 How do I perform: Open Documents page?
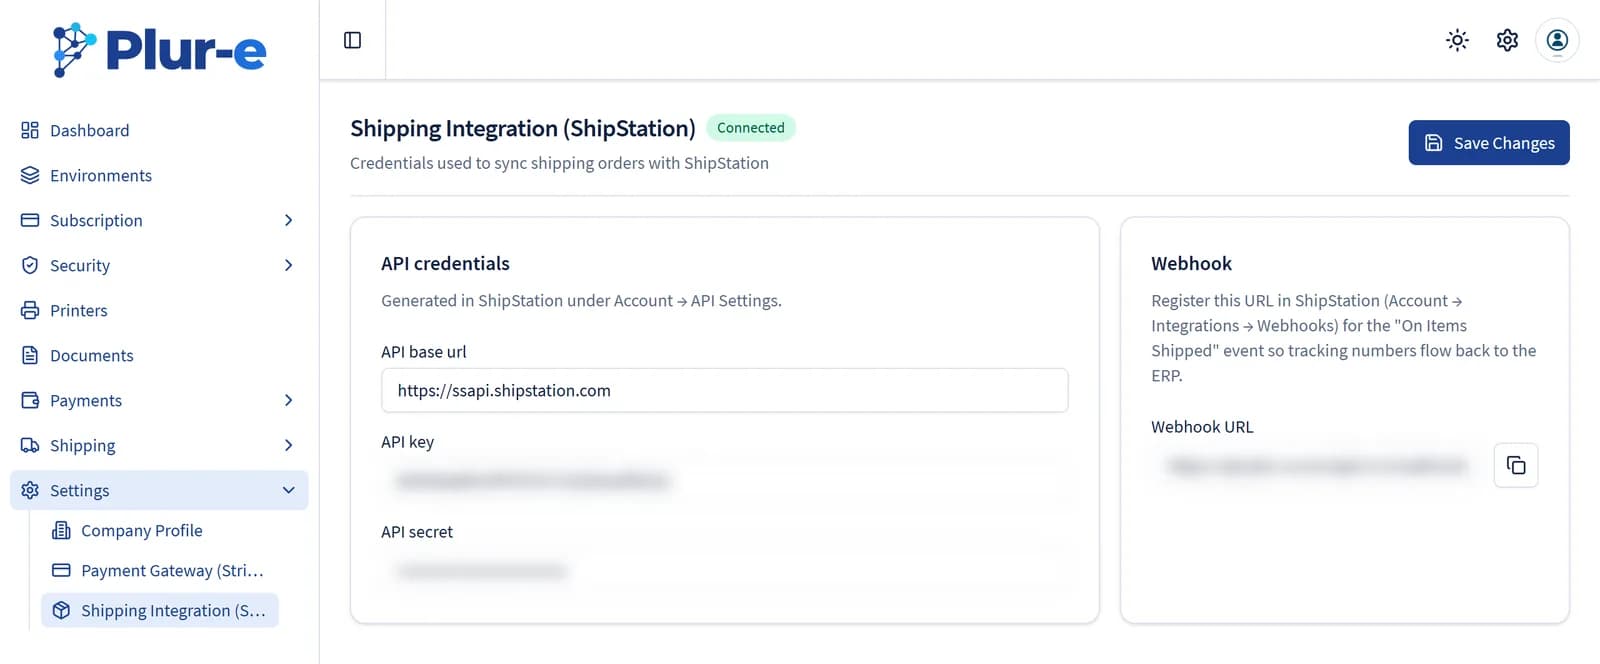pos(159,355)
